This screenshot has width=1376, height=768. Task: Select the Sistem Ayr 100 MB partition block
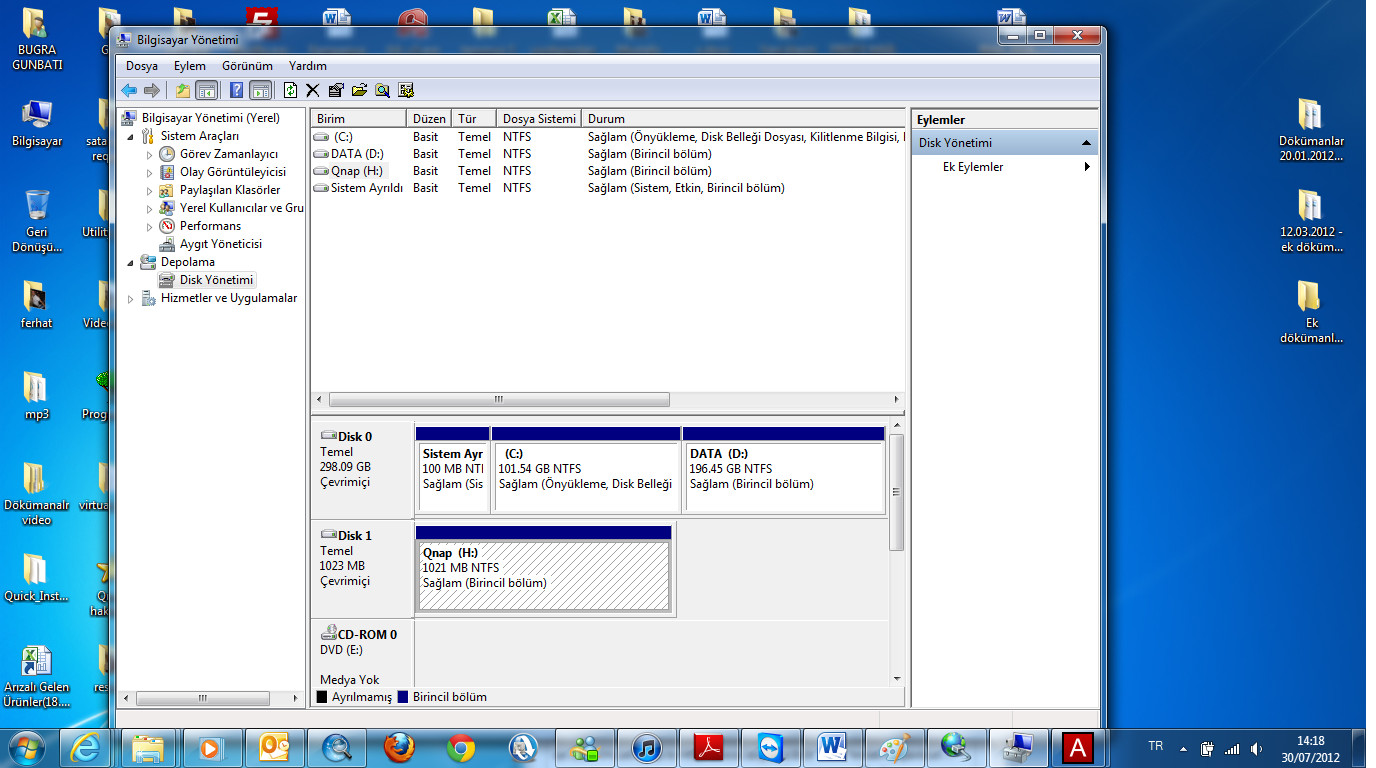click(x=453, y=469)
